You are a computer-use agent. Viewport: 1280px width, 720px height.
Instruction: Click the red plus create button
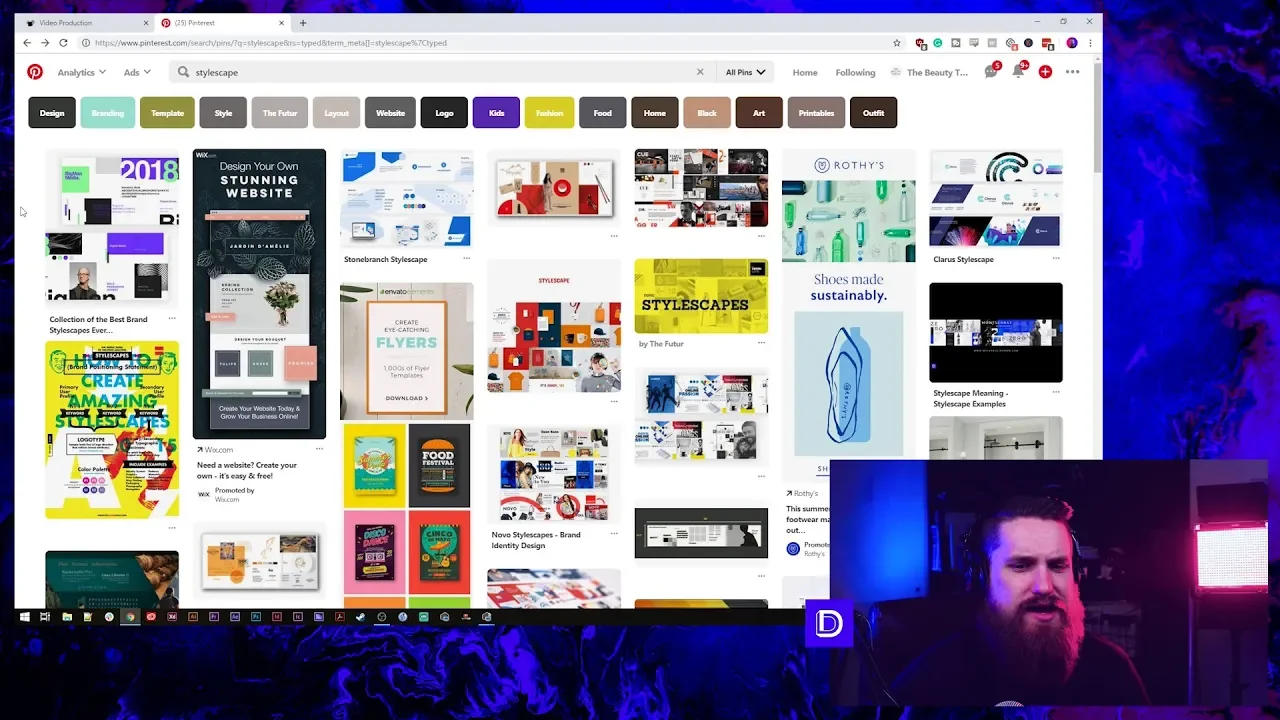tap(1045, 72)
